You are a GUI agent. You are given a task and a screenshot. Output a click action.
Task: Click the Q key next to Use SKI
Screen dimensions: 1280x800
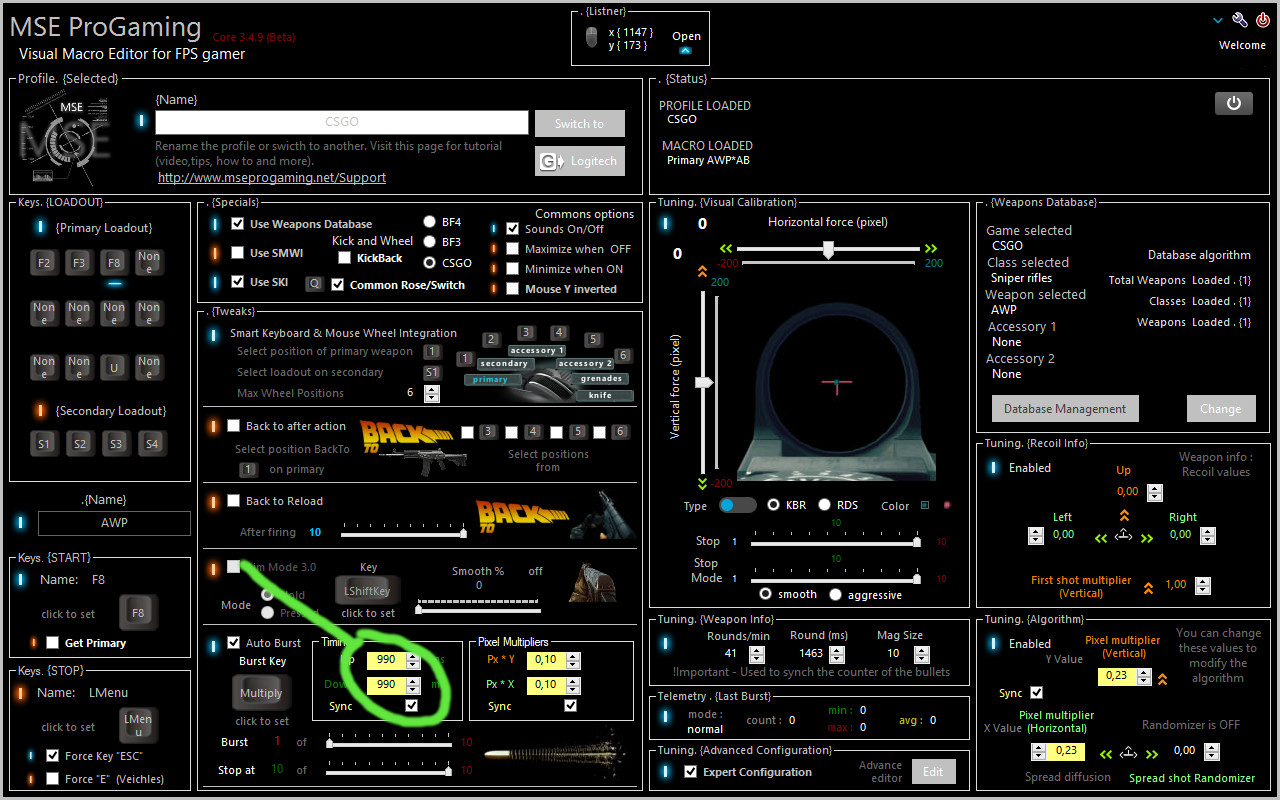314,283
